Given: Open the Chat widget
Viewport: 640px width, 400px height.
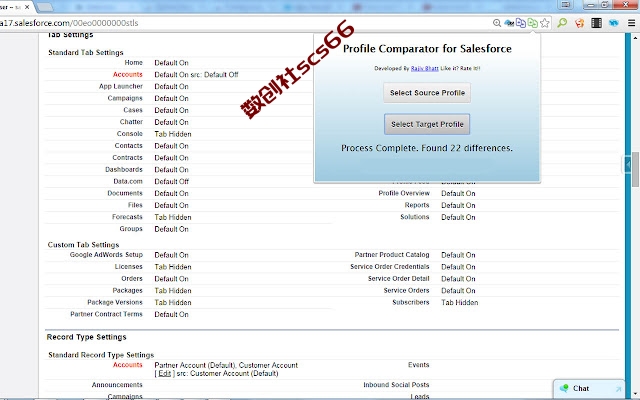Looking at the screenshot, I should tap(589, 388).
